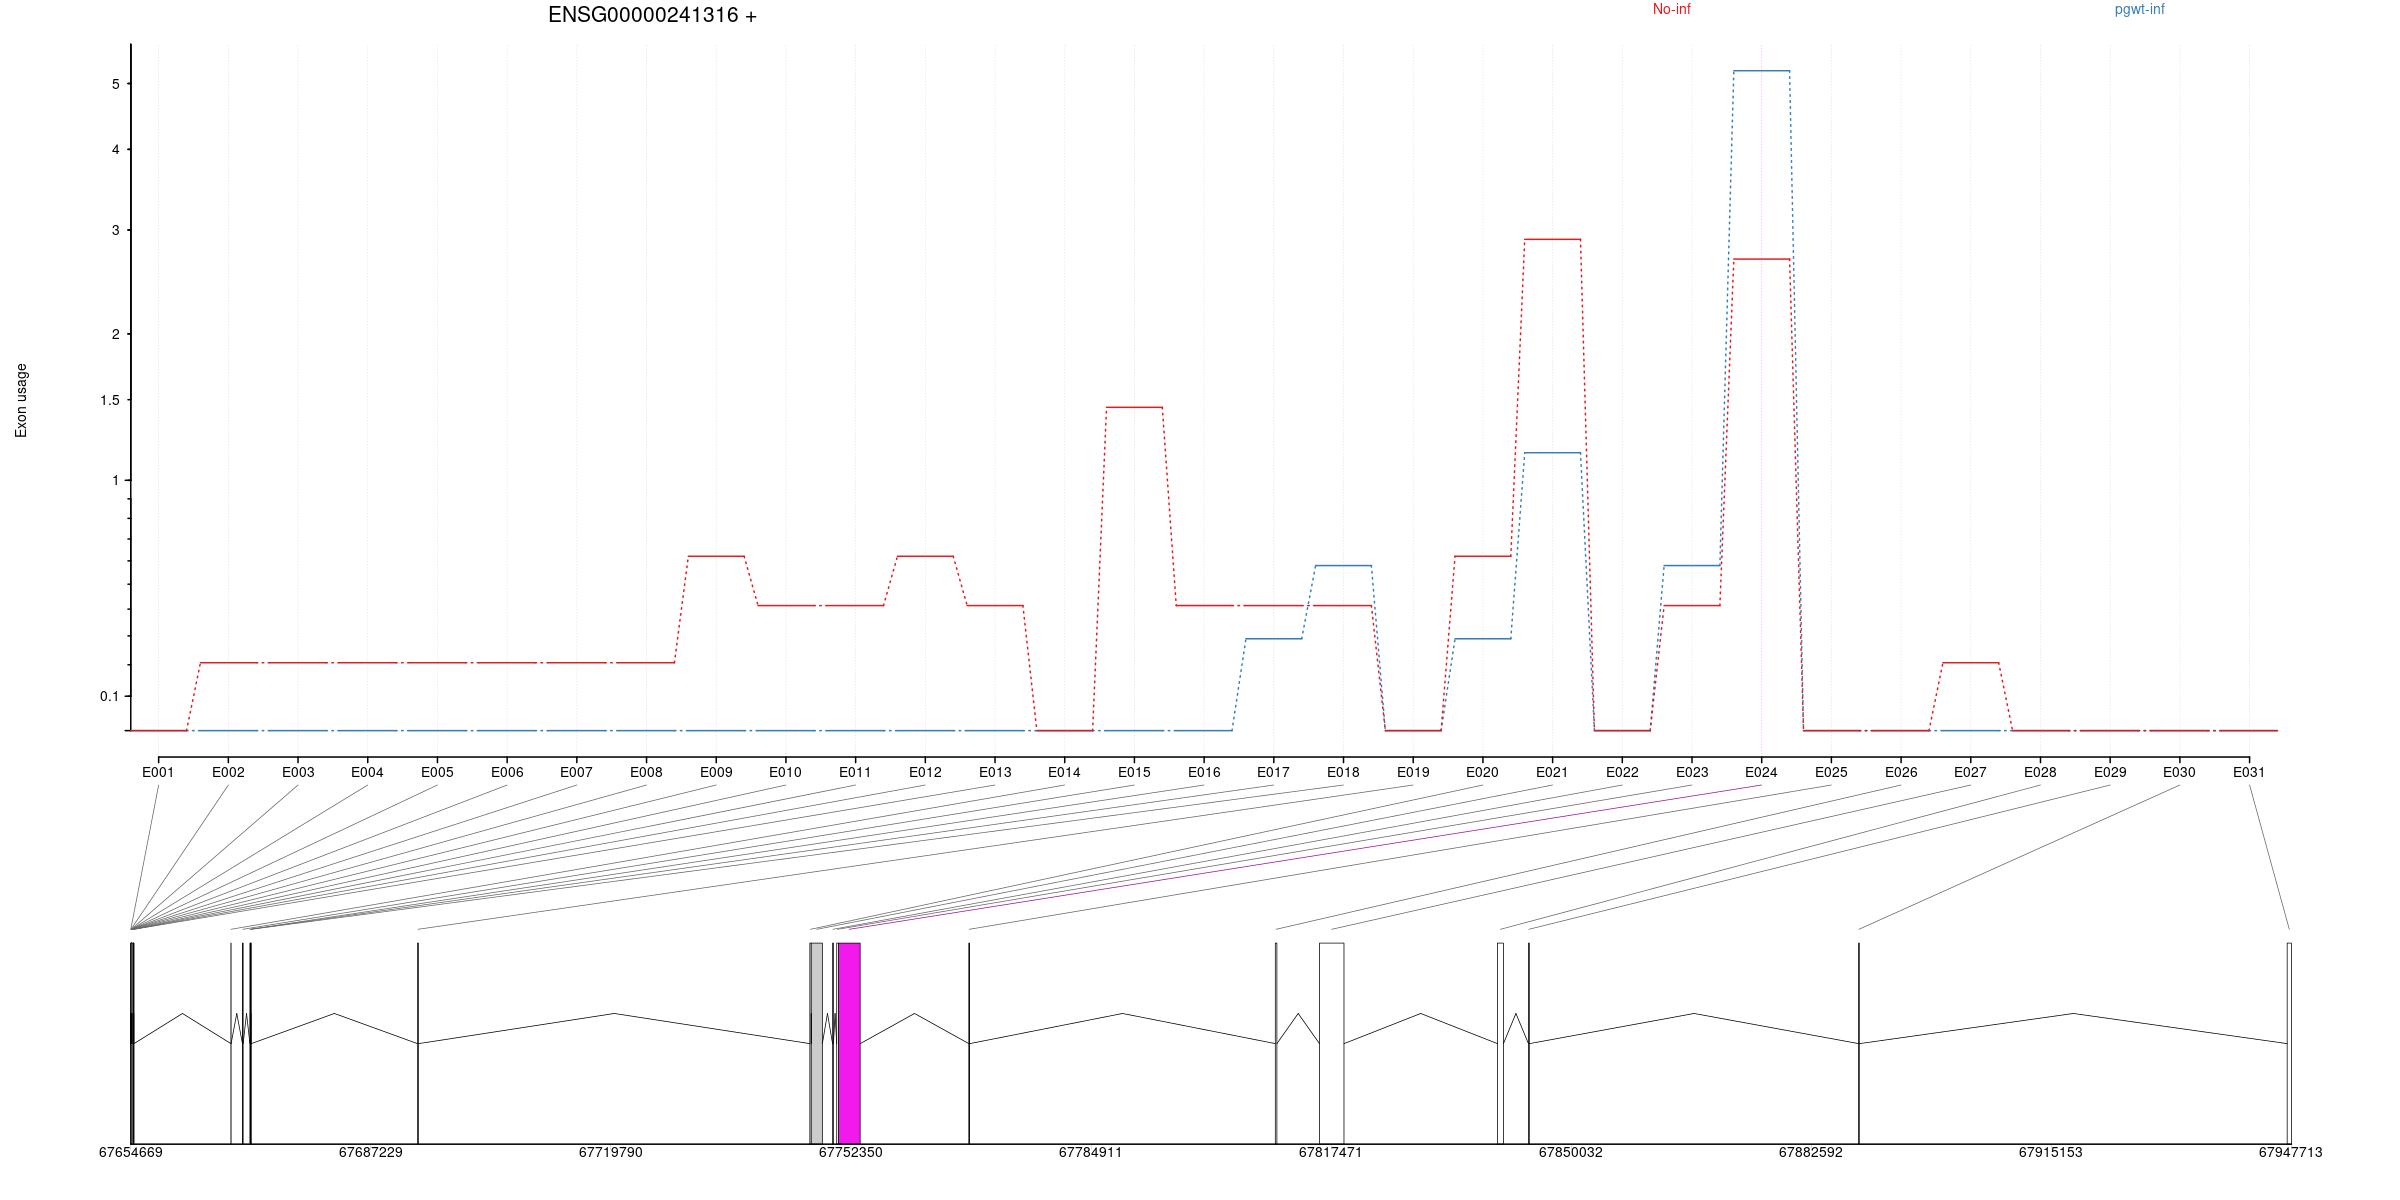Click exon label E009
The image size is (2400, 1200).
[x=716, y=772]
